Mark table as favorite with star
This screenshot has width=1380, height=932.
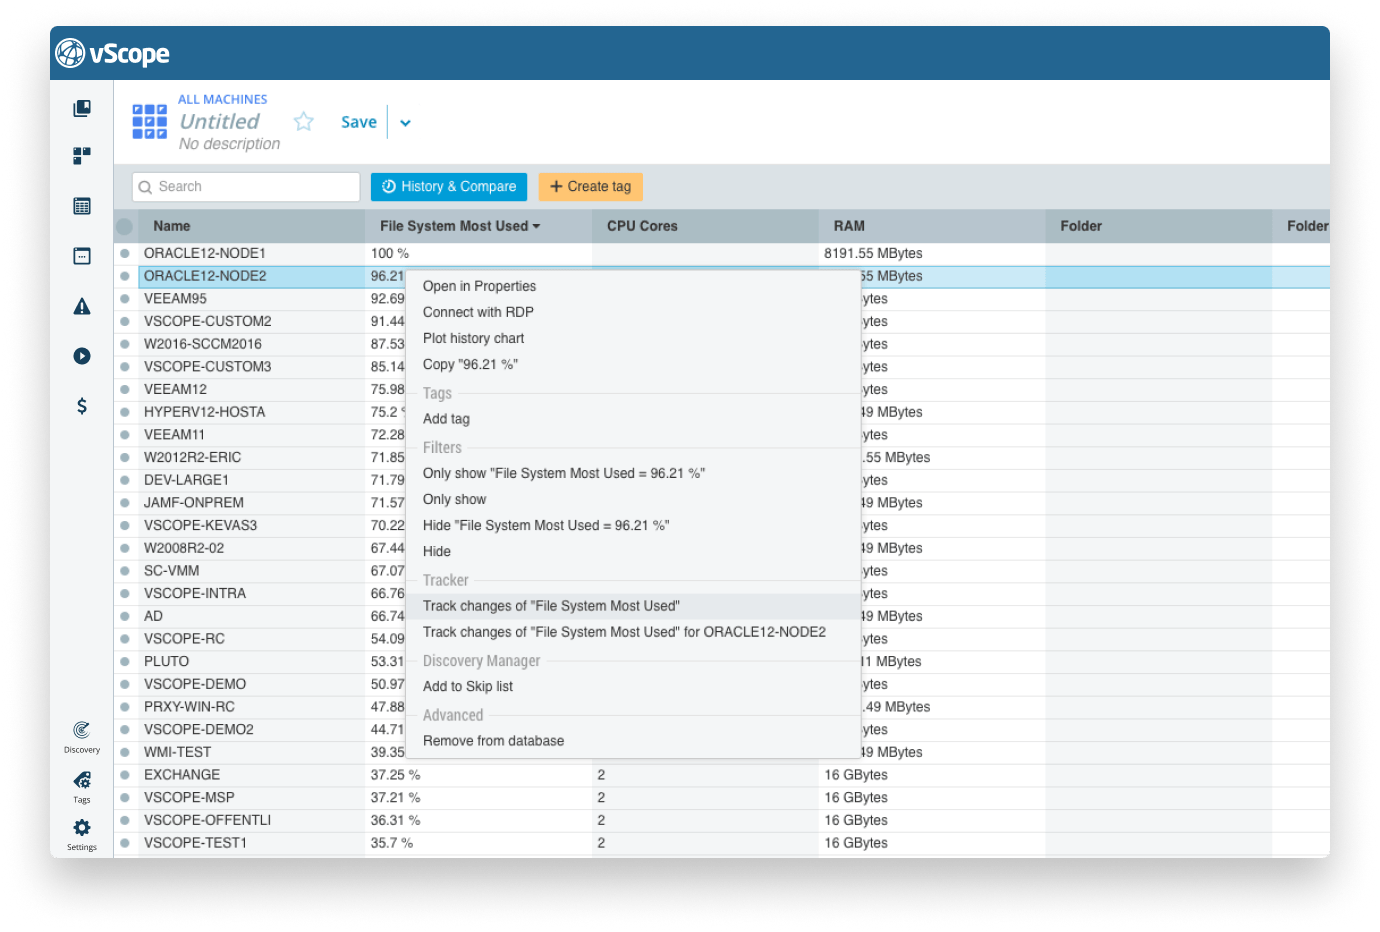304,122
